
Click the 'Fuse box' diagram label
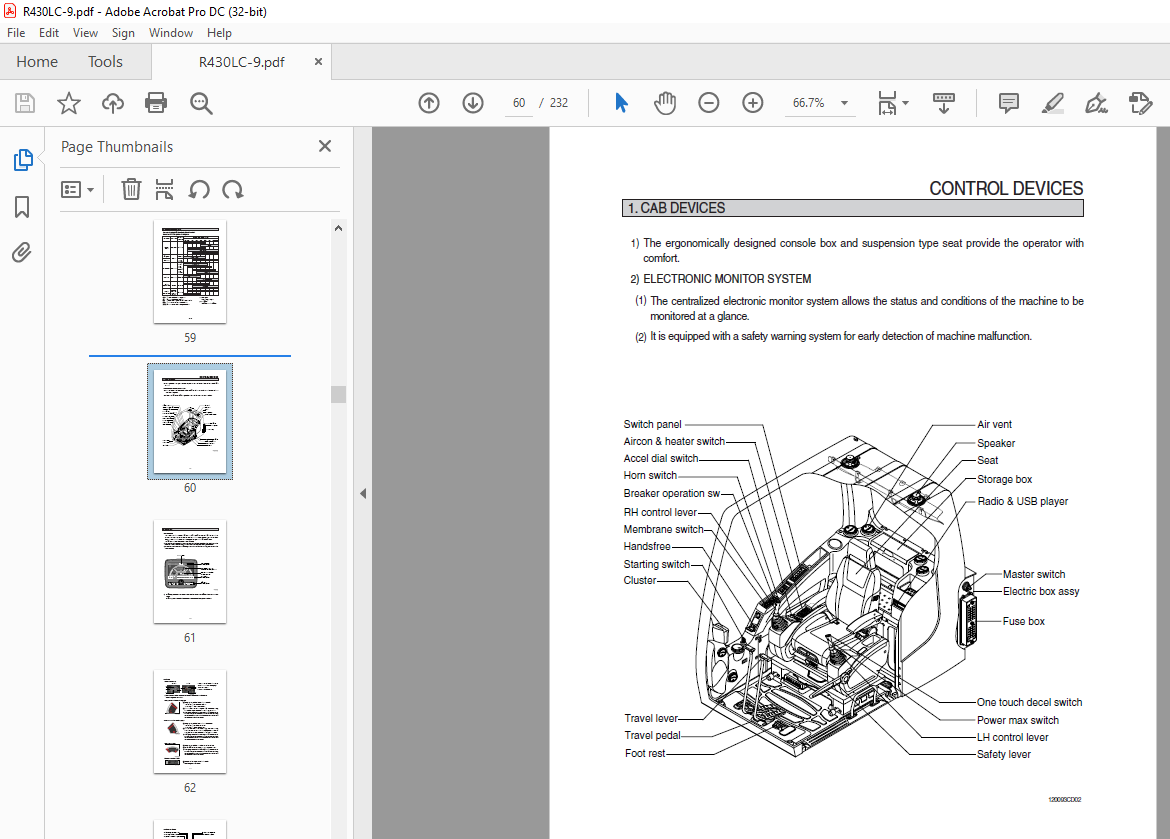pos(1023,621)
